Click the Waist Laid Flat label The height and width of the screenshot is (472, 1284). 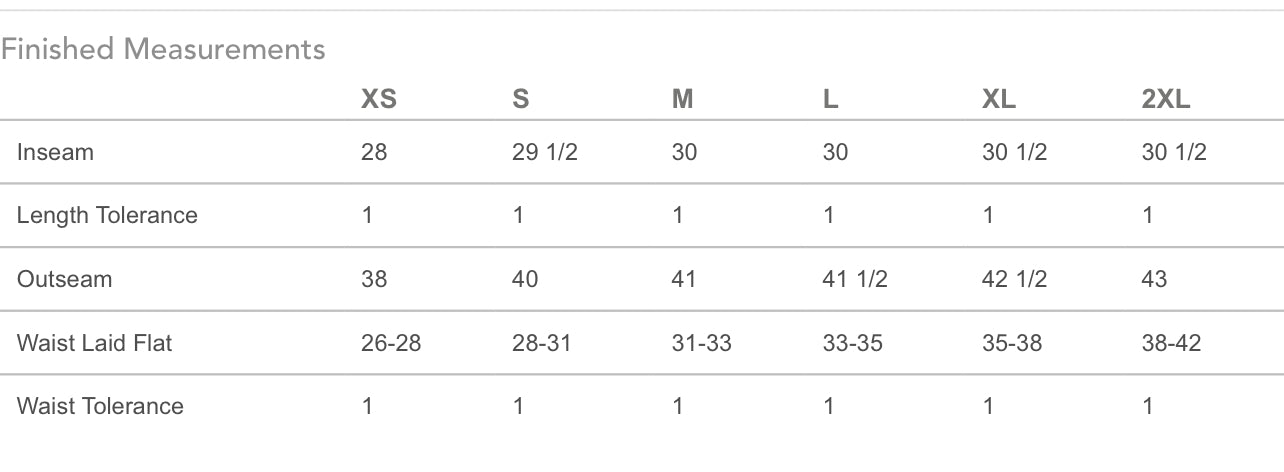(x=95, y=343)
